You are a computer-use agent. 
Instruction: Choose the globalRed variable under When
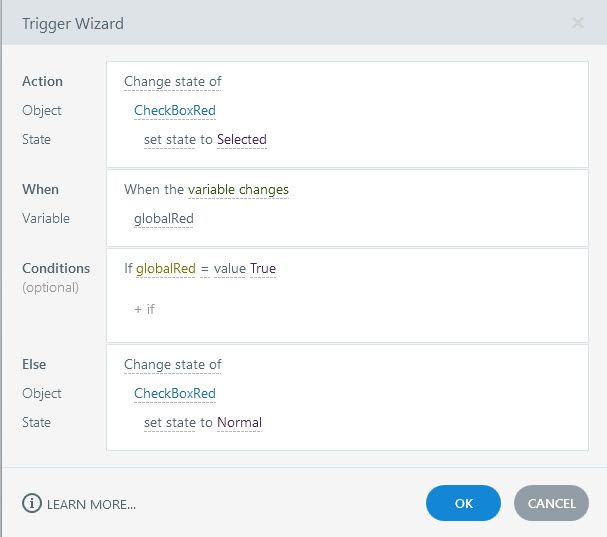click(163, 218)
